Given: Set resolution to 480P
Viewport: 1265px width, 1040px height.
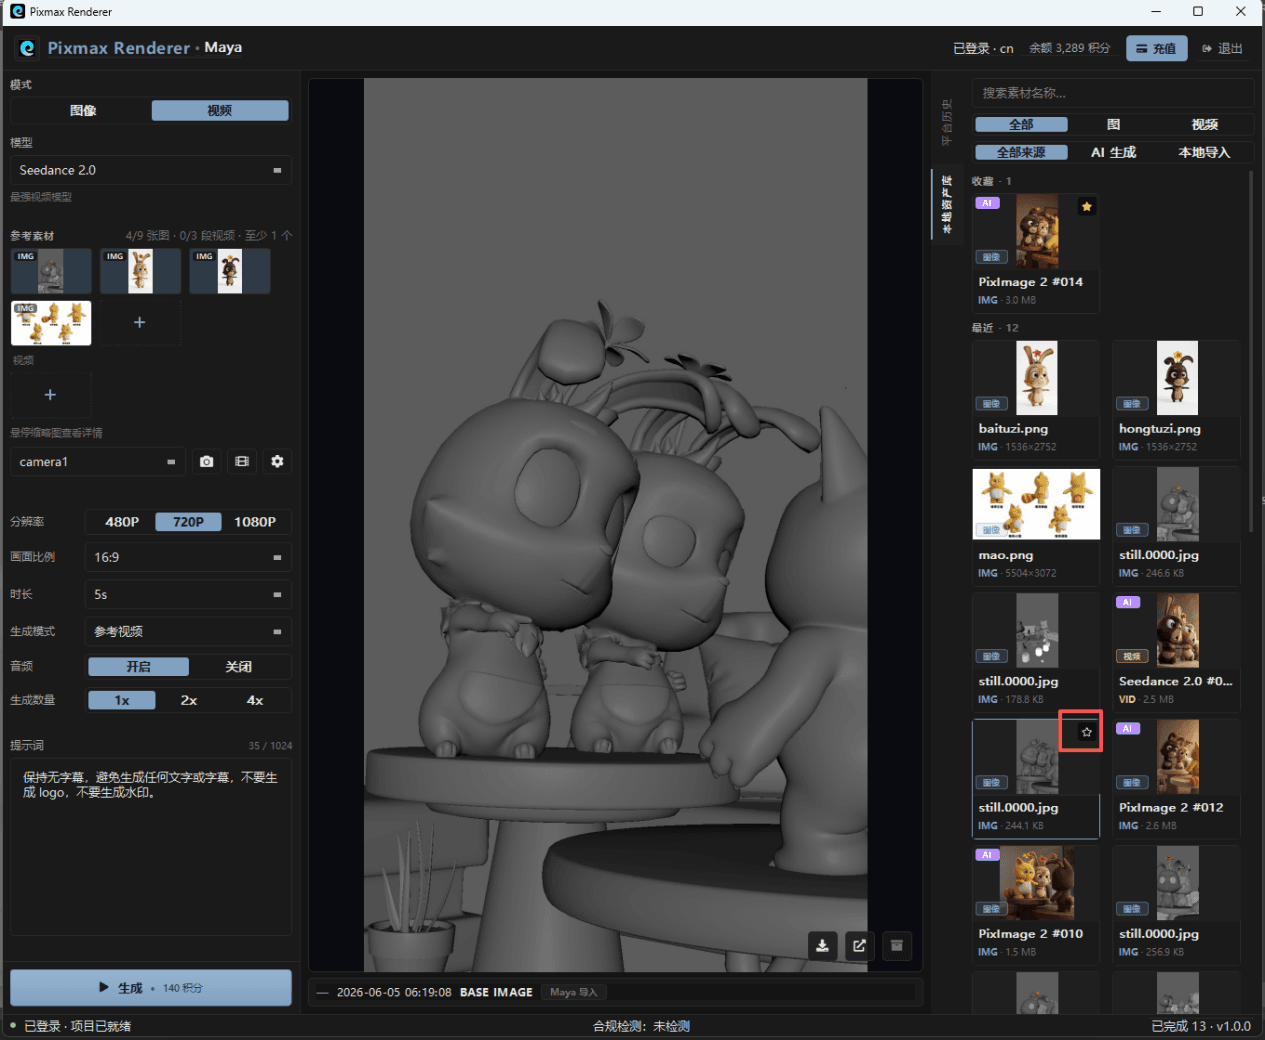Looking at the screenshot, I should (122, 522).
